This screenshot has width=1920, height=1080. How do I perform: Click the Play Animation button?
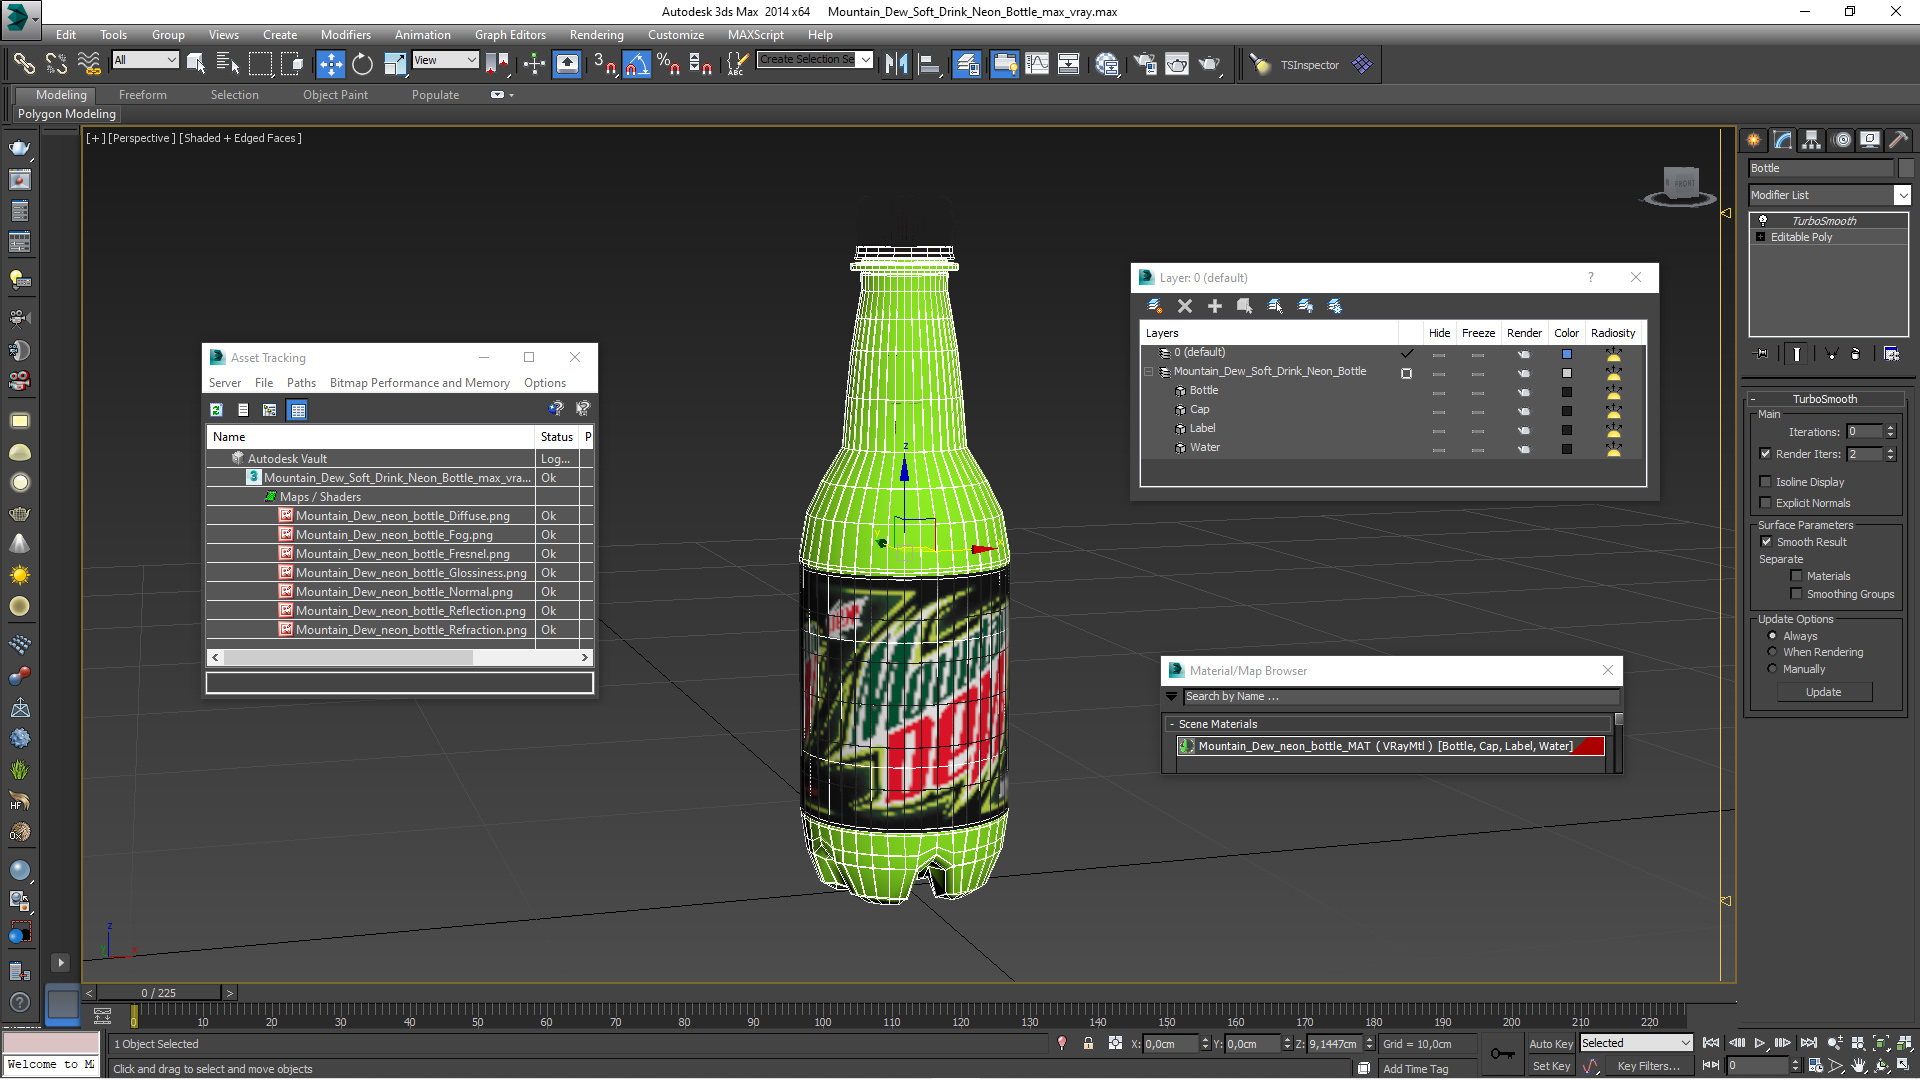(x=1760, y=1043)
